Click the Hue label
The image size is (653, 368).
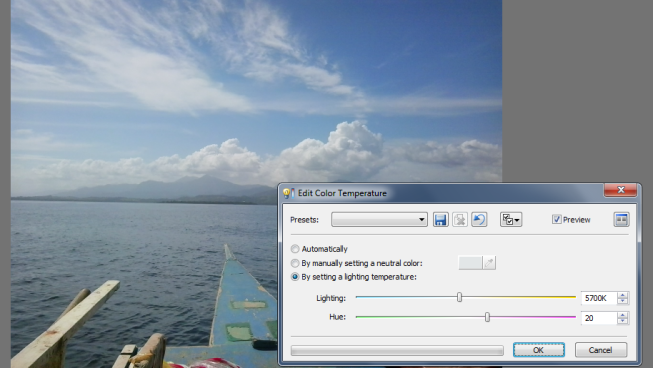(x=337, y=317)
